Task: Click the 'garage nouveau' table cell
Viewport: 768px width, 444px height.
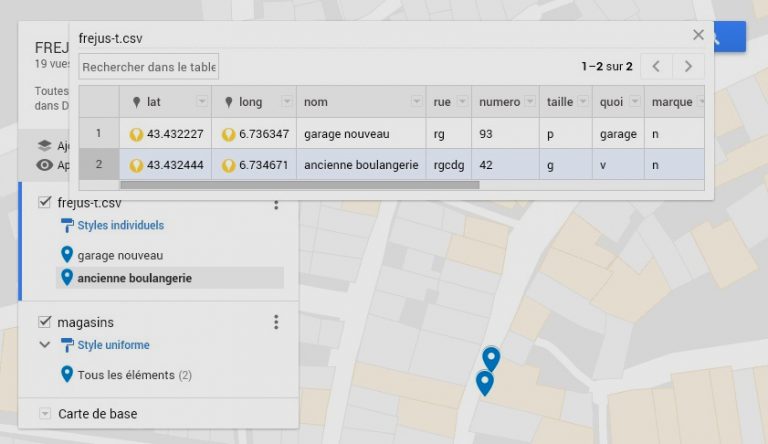Action: [x=361, y=133]
